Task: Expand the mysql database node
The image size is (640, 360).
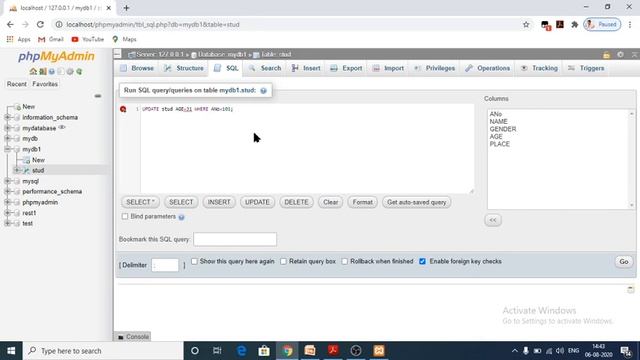Action: point(7,181)
